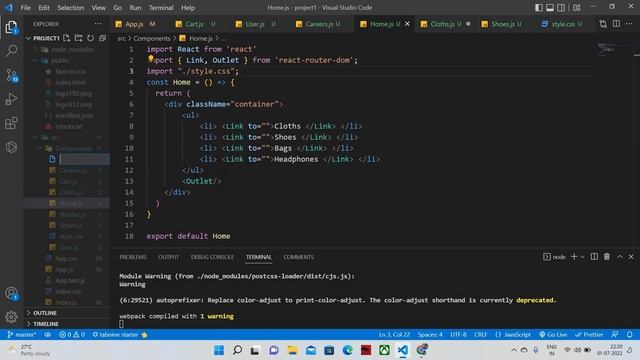640x360 pixels.
Task: Click the lightbulb code action on line 2
Action: [151, 59]
